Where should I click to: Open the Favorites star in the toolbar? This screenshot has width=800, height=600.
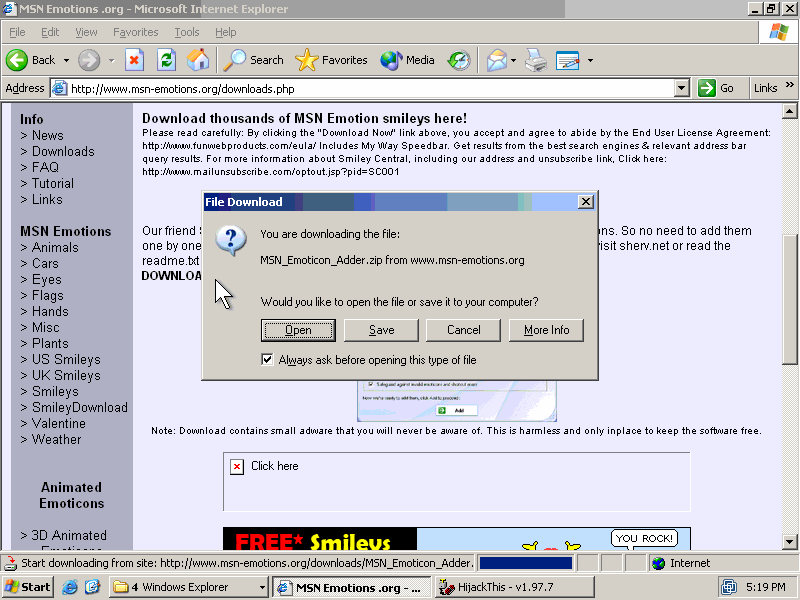pyautogui.click(x=331, y=60)
